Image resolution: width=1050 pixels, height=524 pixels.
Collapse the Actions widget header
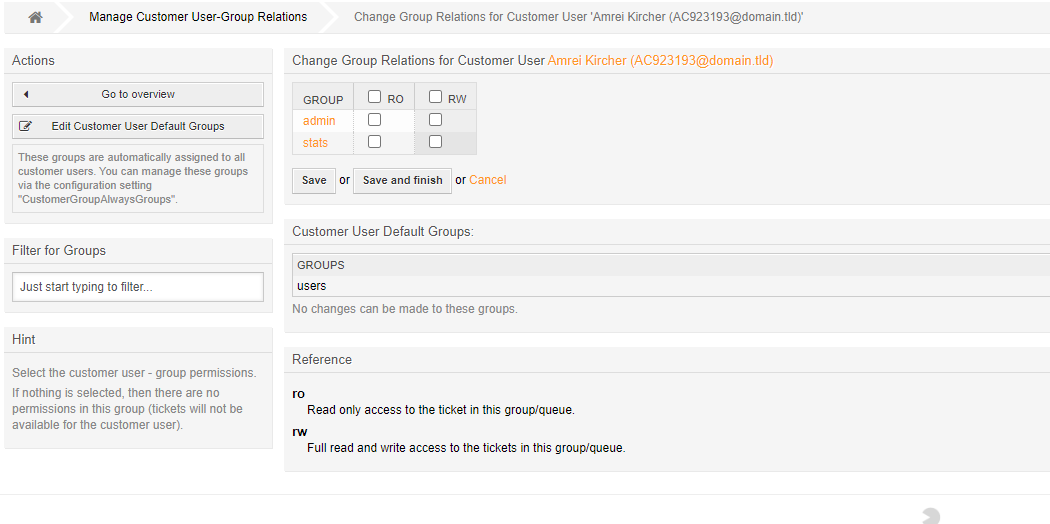point(138,61)
